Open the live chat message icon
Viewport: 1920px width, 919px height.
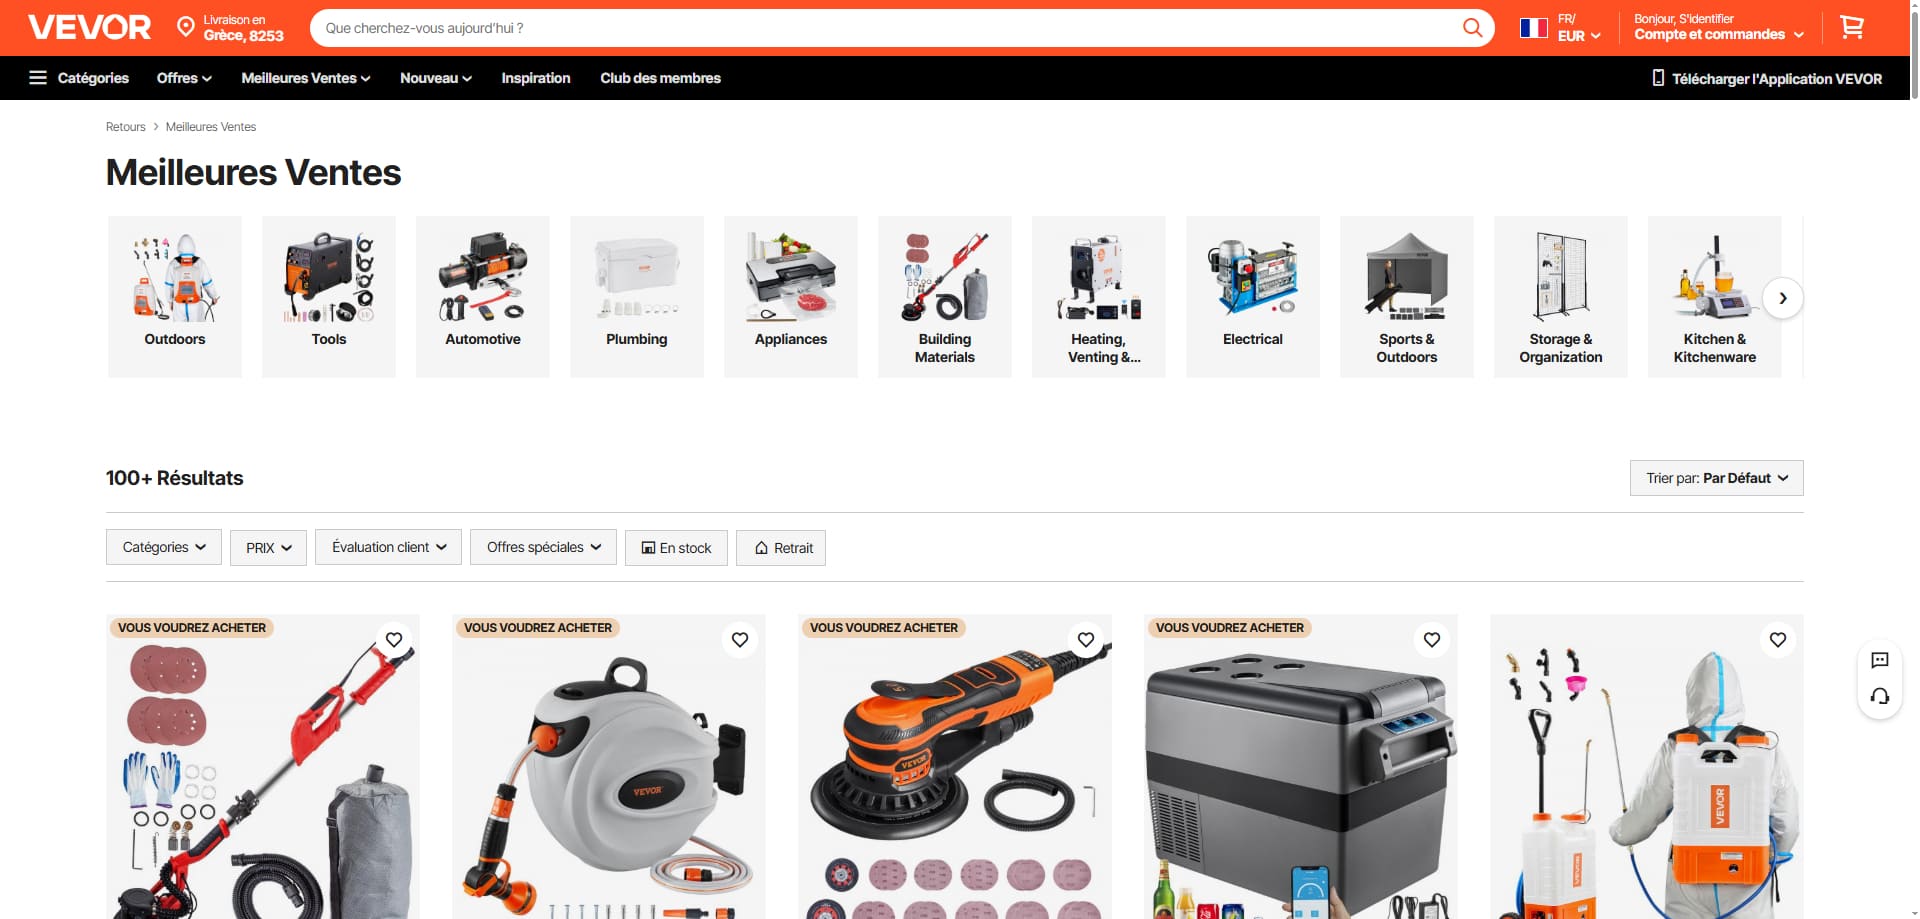pyautogui.click(x=1879, y=660)
